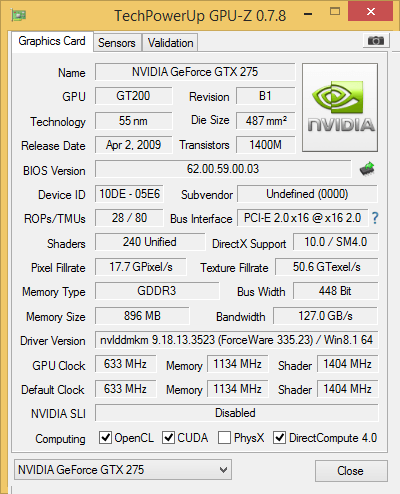400x494 pixels.
Task: Open the Validation tab
Action: [x=170, y=43]
